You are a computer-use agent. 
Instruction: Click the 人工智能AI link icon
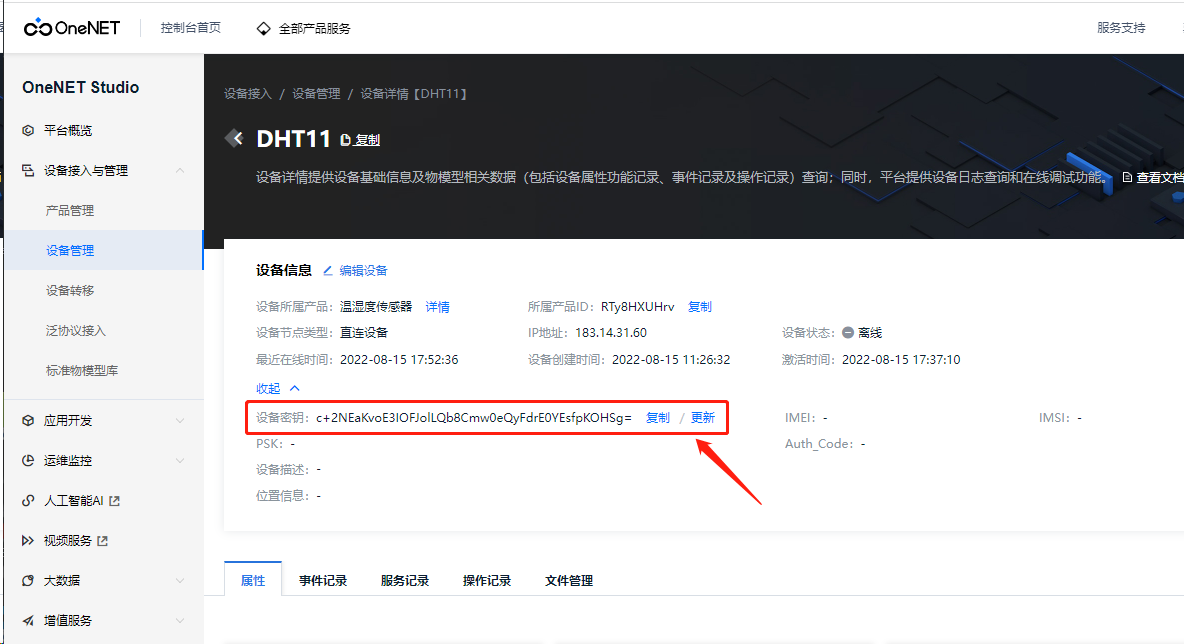click(28, 501)
